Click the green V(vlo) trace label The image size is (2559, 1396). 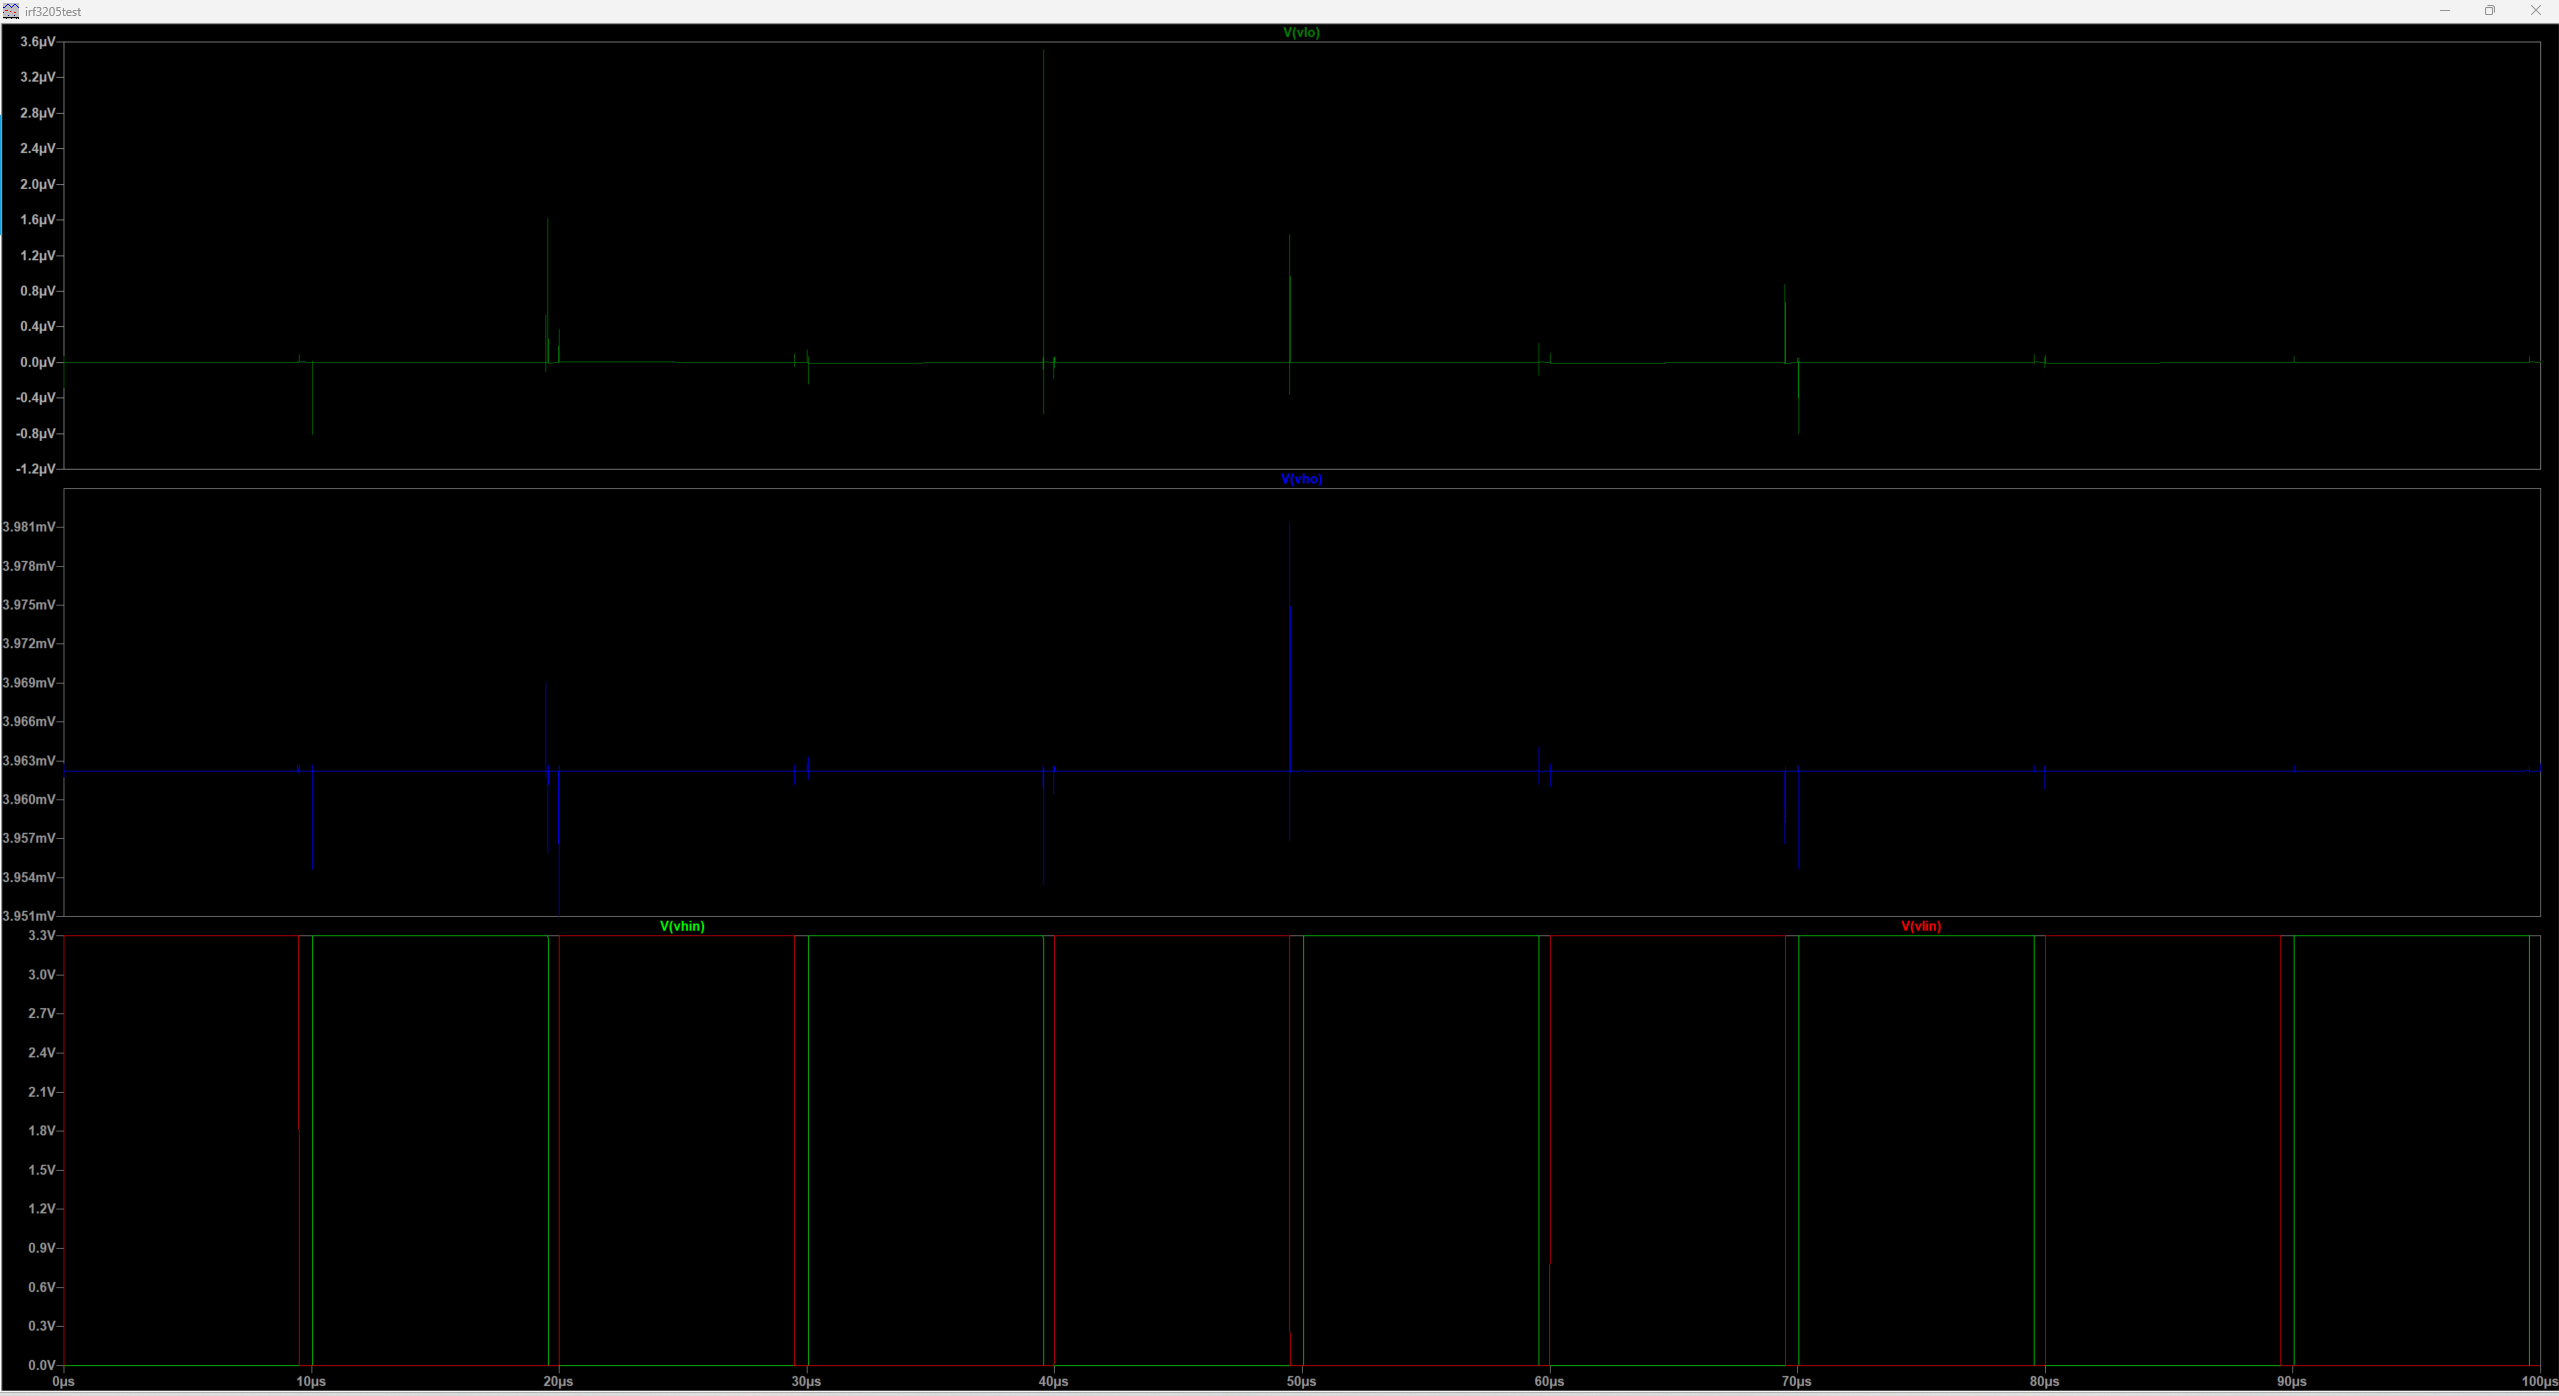click(x=1300, y=32)
